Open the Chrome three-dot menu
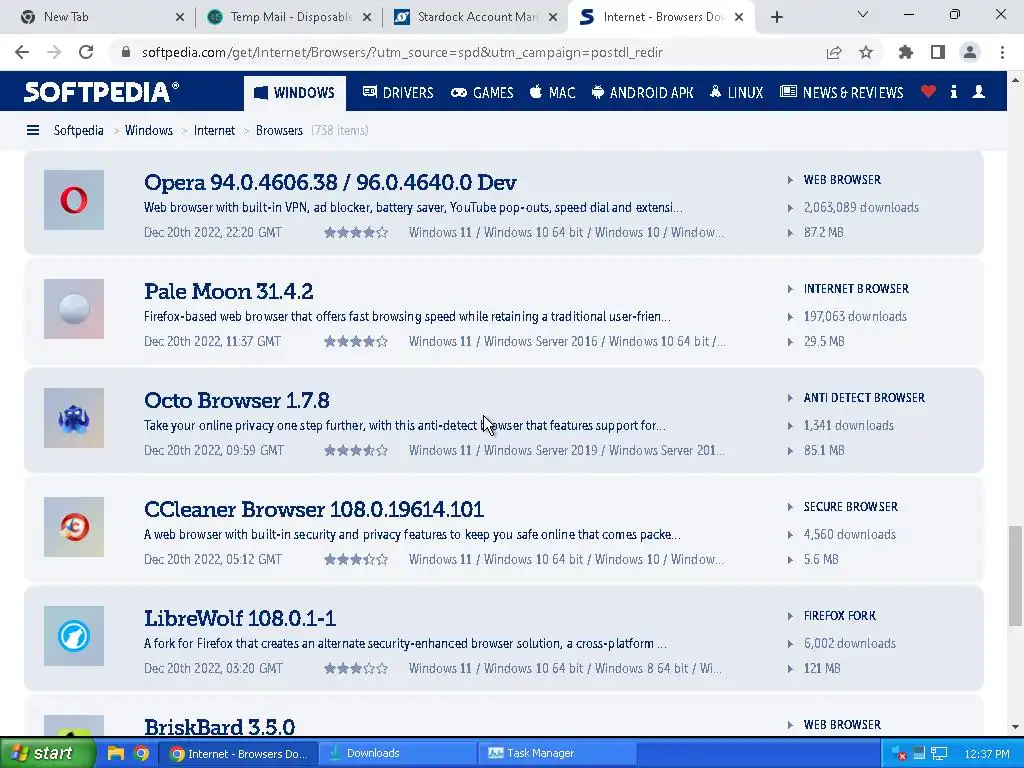The width and height of the screenshot is (1024, 768). coord(1002,53)
